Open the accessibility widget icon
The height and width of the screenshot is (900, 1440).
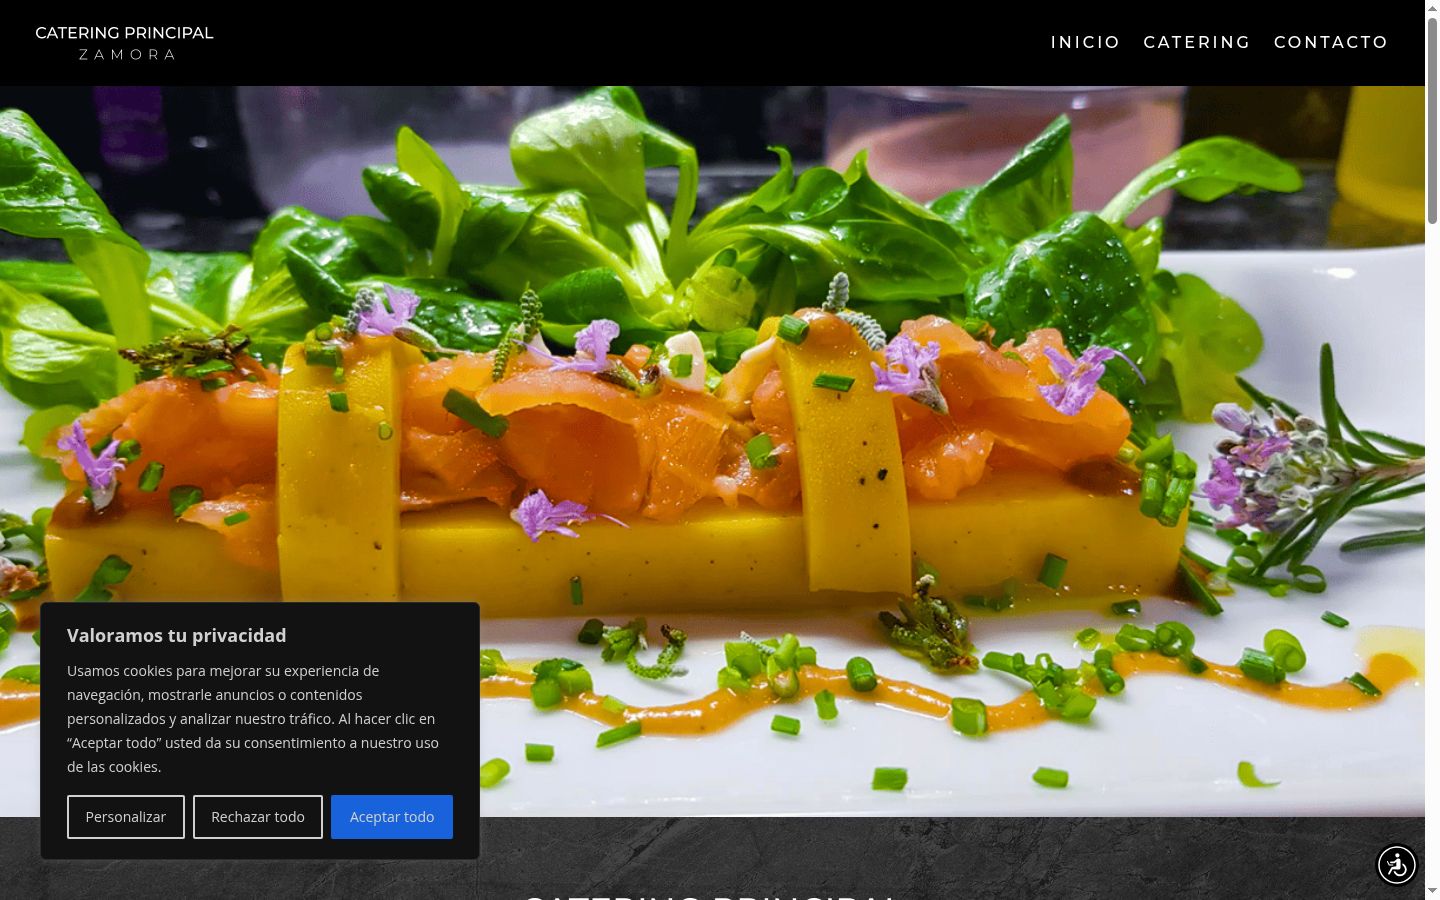click(1397, 865)
